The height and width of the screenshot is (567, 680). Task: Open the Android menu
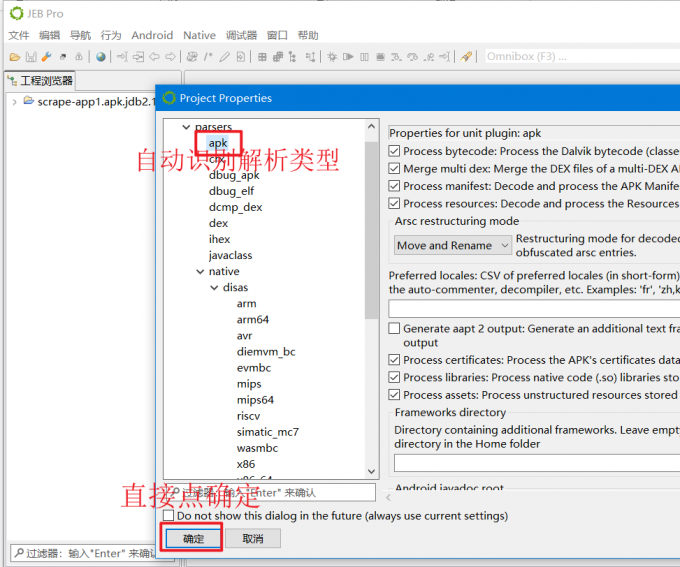point(151,35)
